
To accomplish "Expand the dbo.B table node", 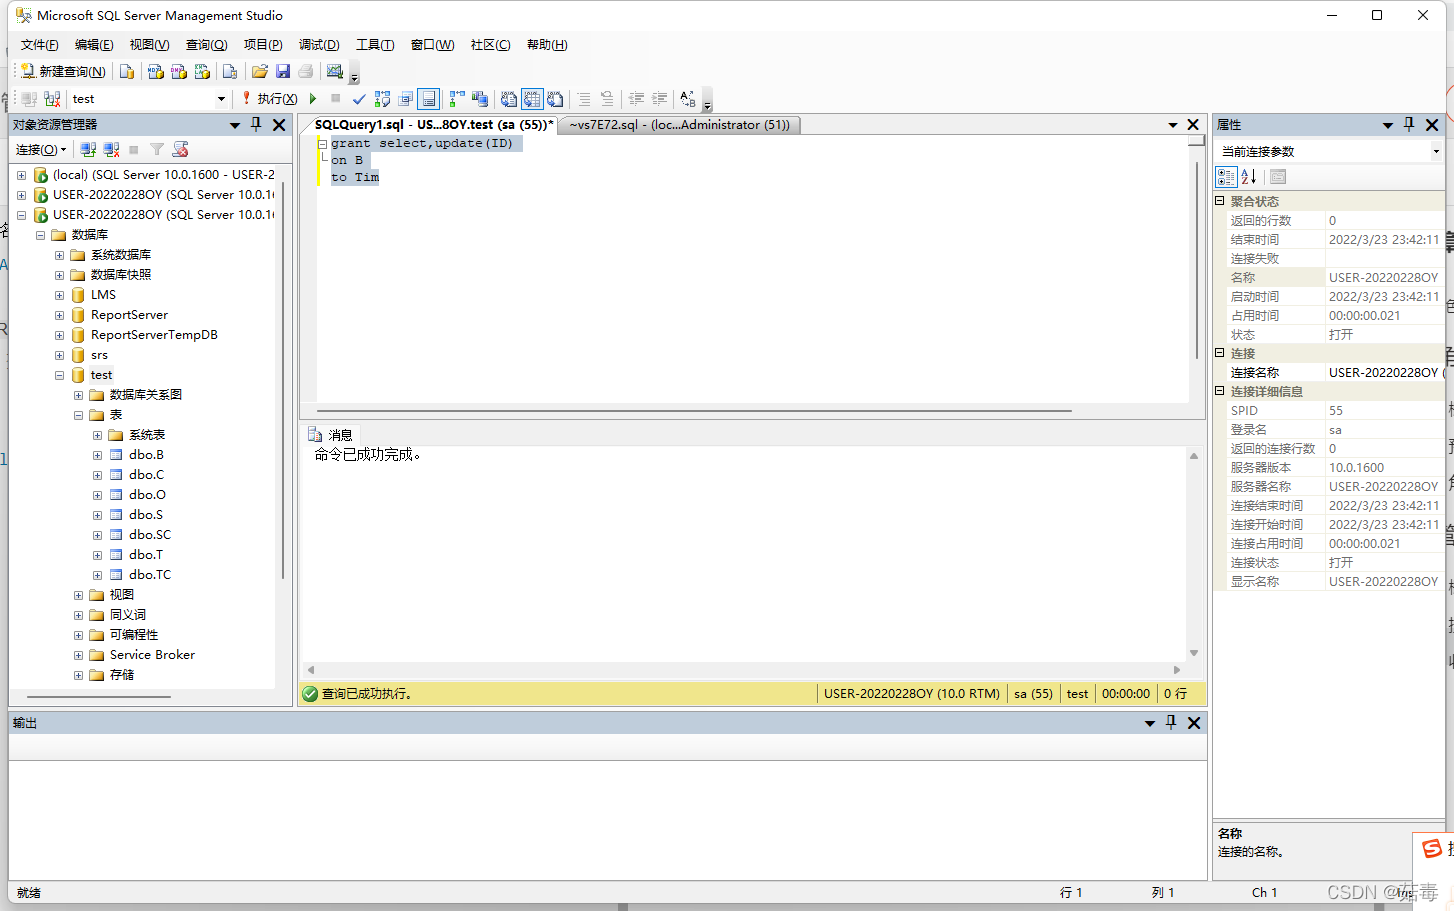I will coord(97,455).
